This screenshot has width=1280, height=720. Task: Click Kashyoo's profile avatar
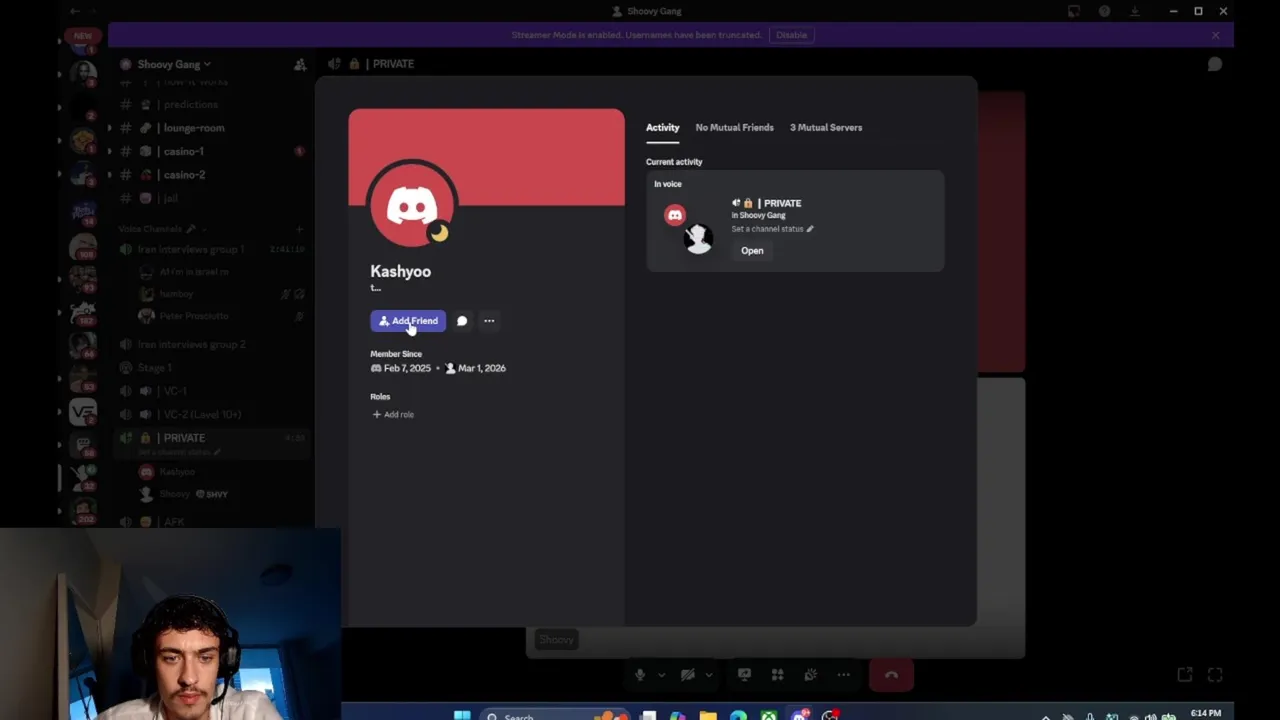[x=412, y=205]
